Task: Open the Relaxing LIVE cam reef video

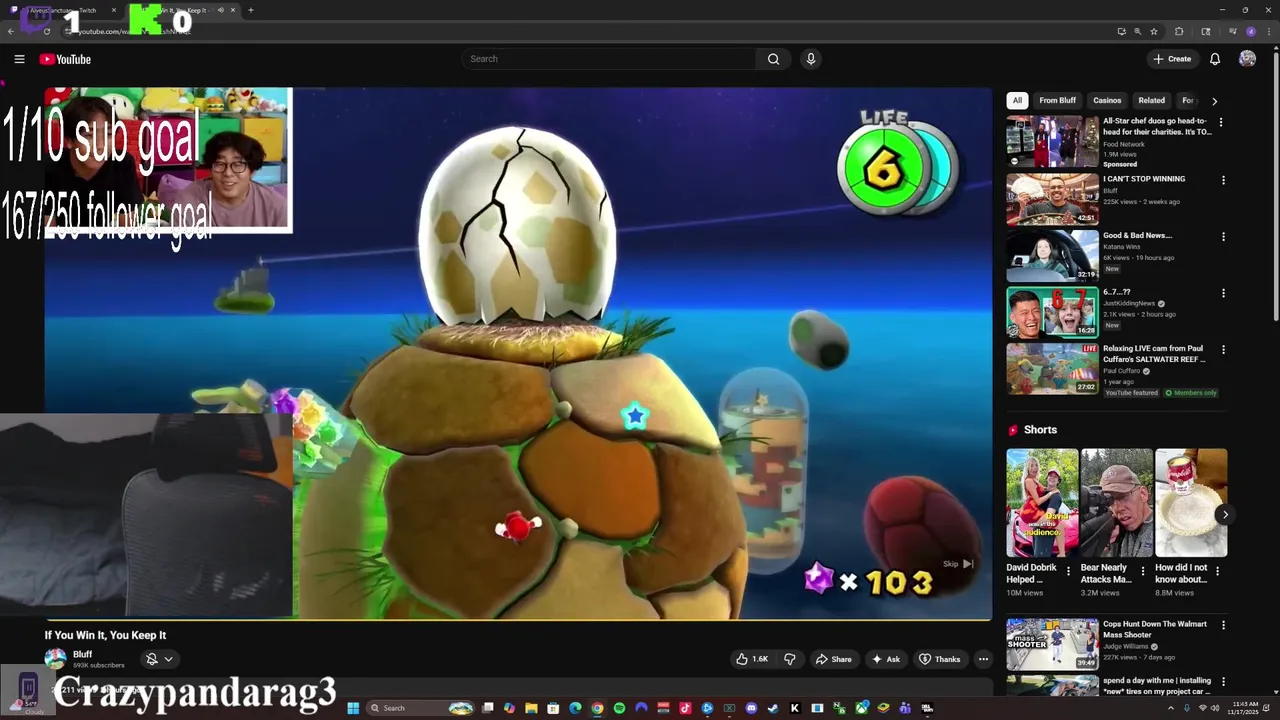Action: pyautogui.click(x=1052, y=368)
